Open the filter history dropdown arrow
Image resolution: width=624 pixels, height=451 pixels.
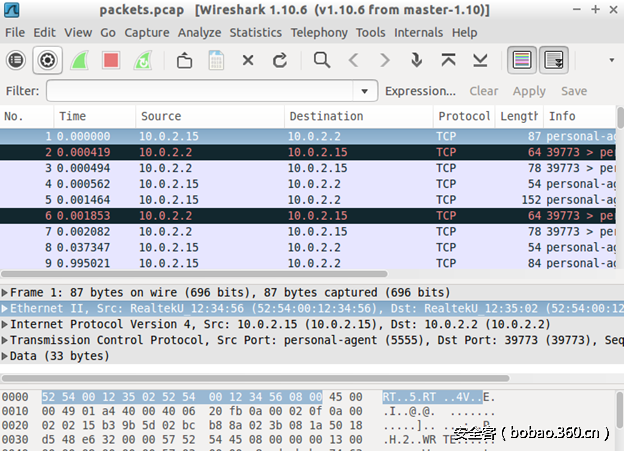(367, 91)
